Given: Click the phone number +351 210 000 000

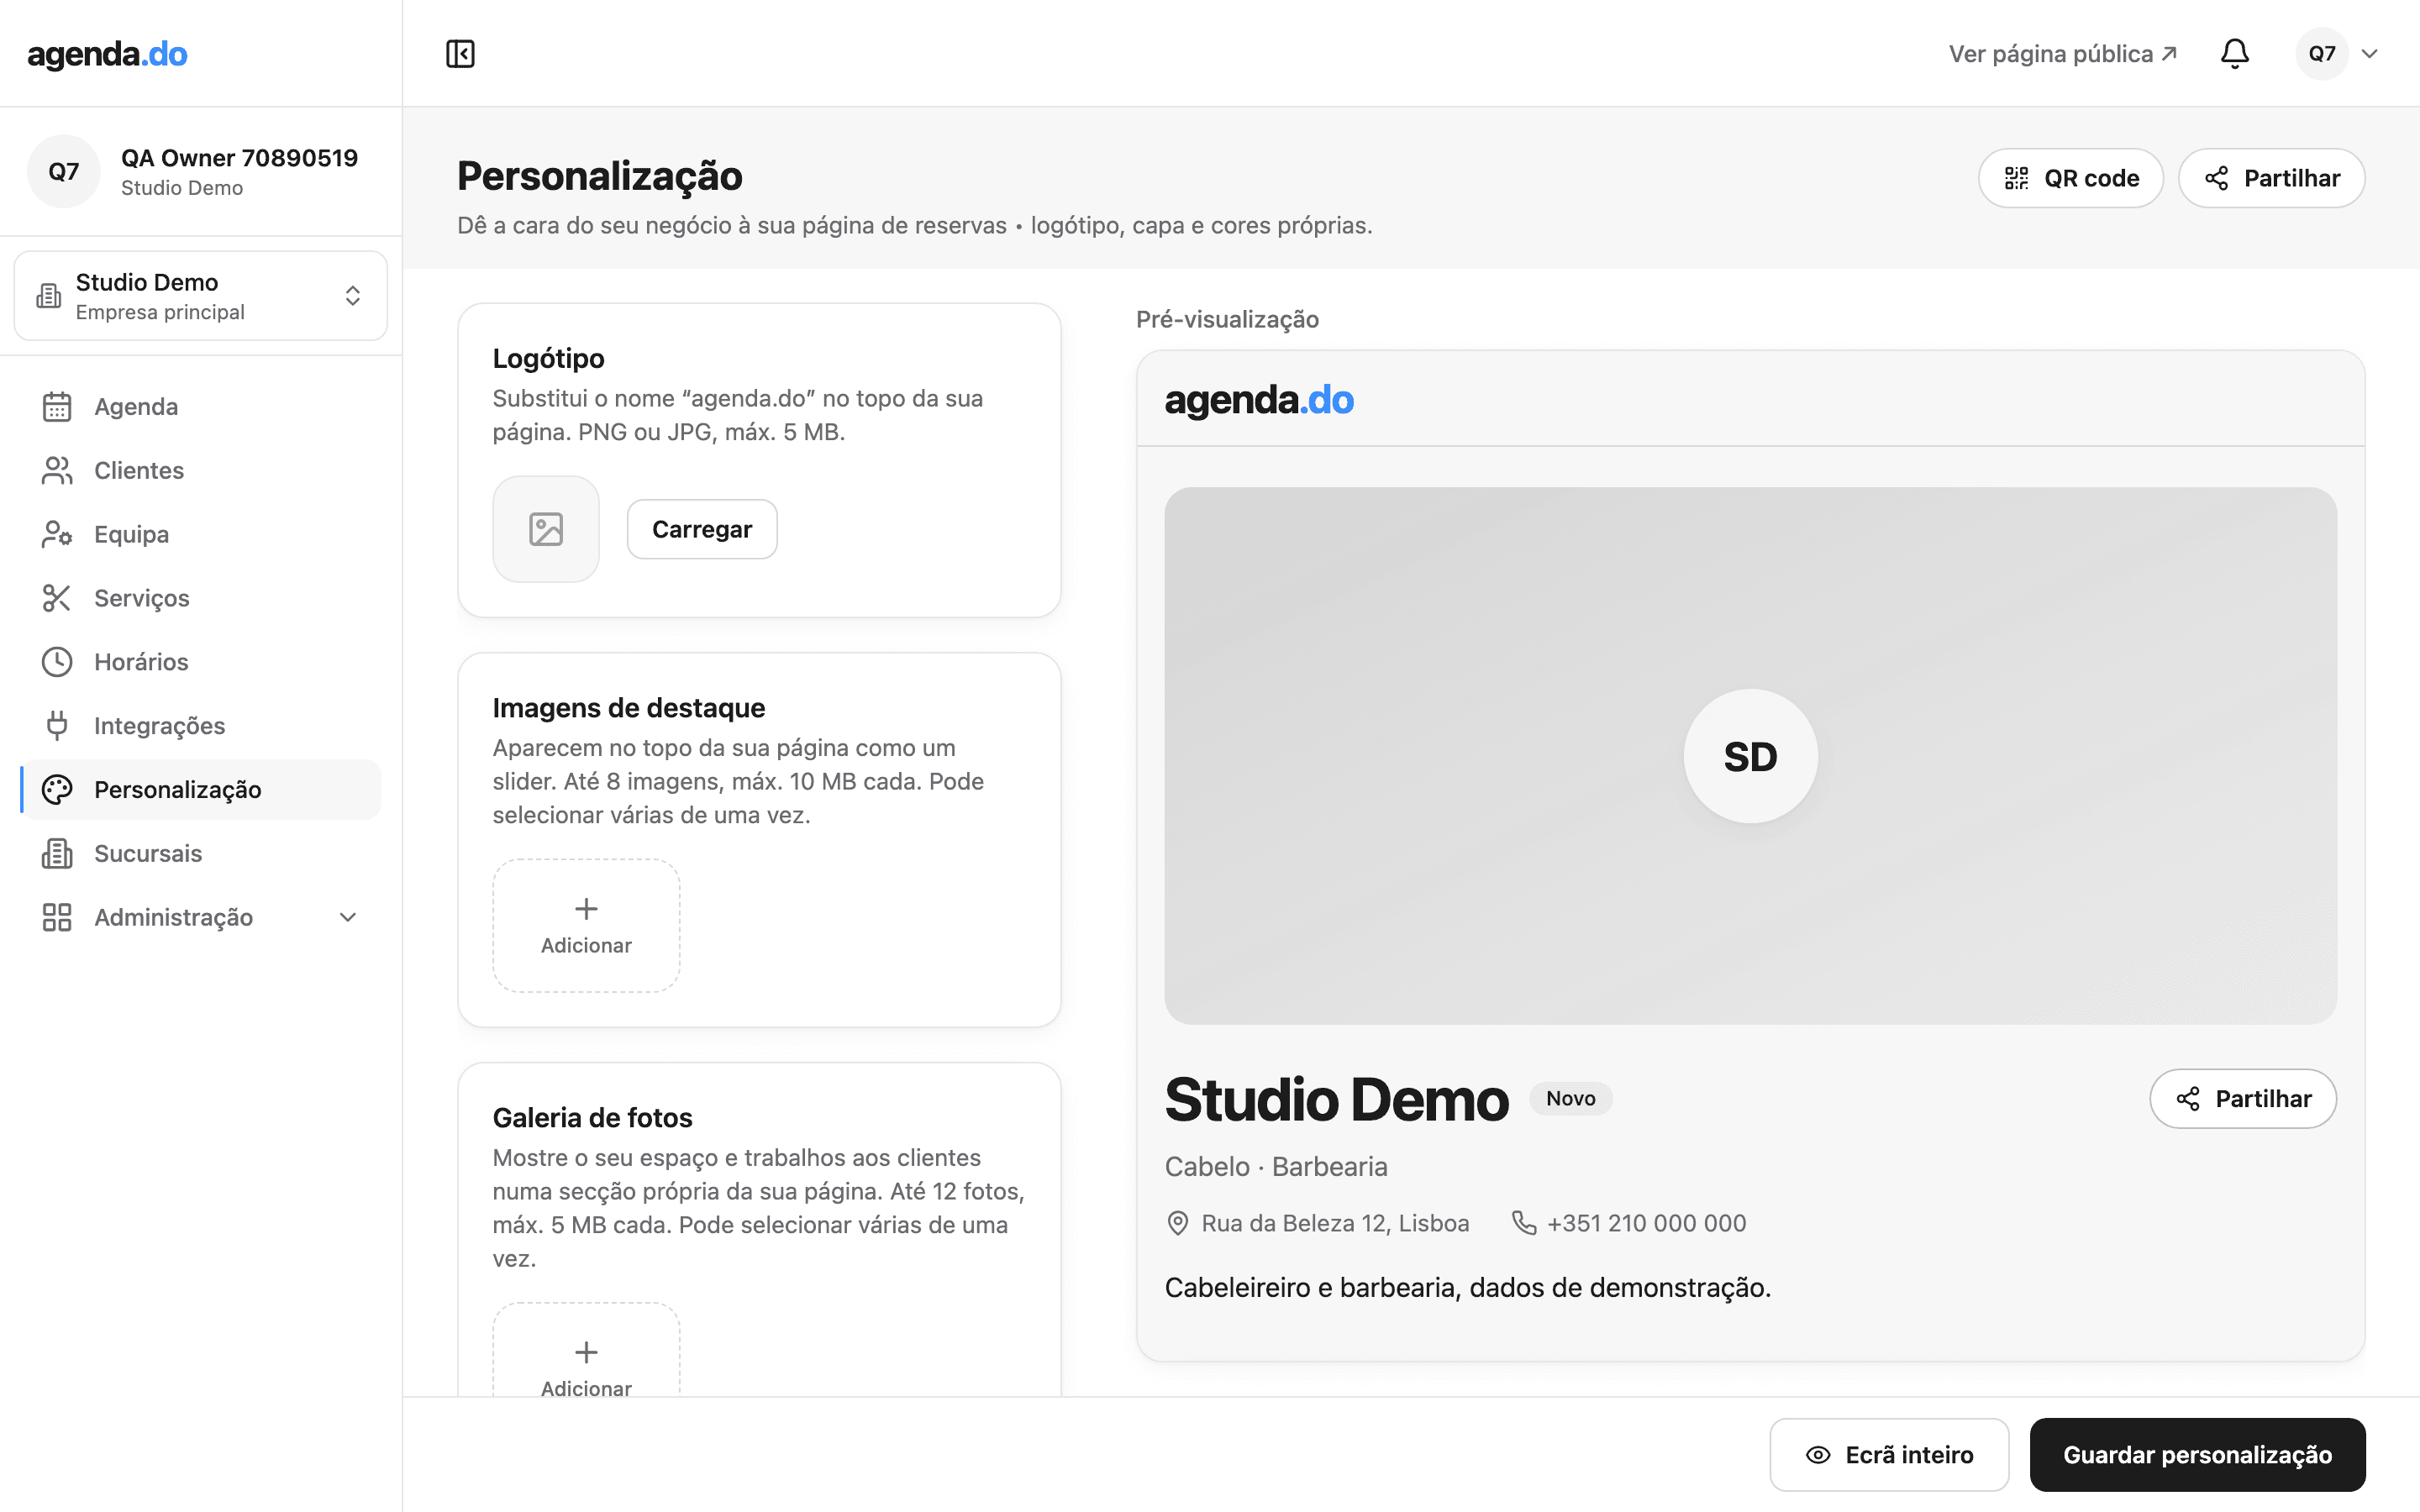Looking at the screenshot, I should tap(1646, 1223).
